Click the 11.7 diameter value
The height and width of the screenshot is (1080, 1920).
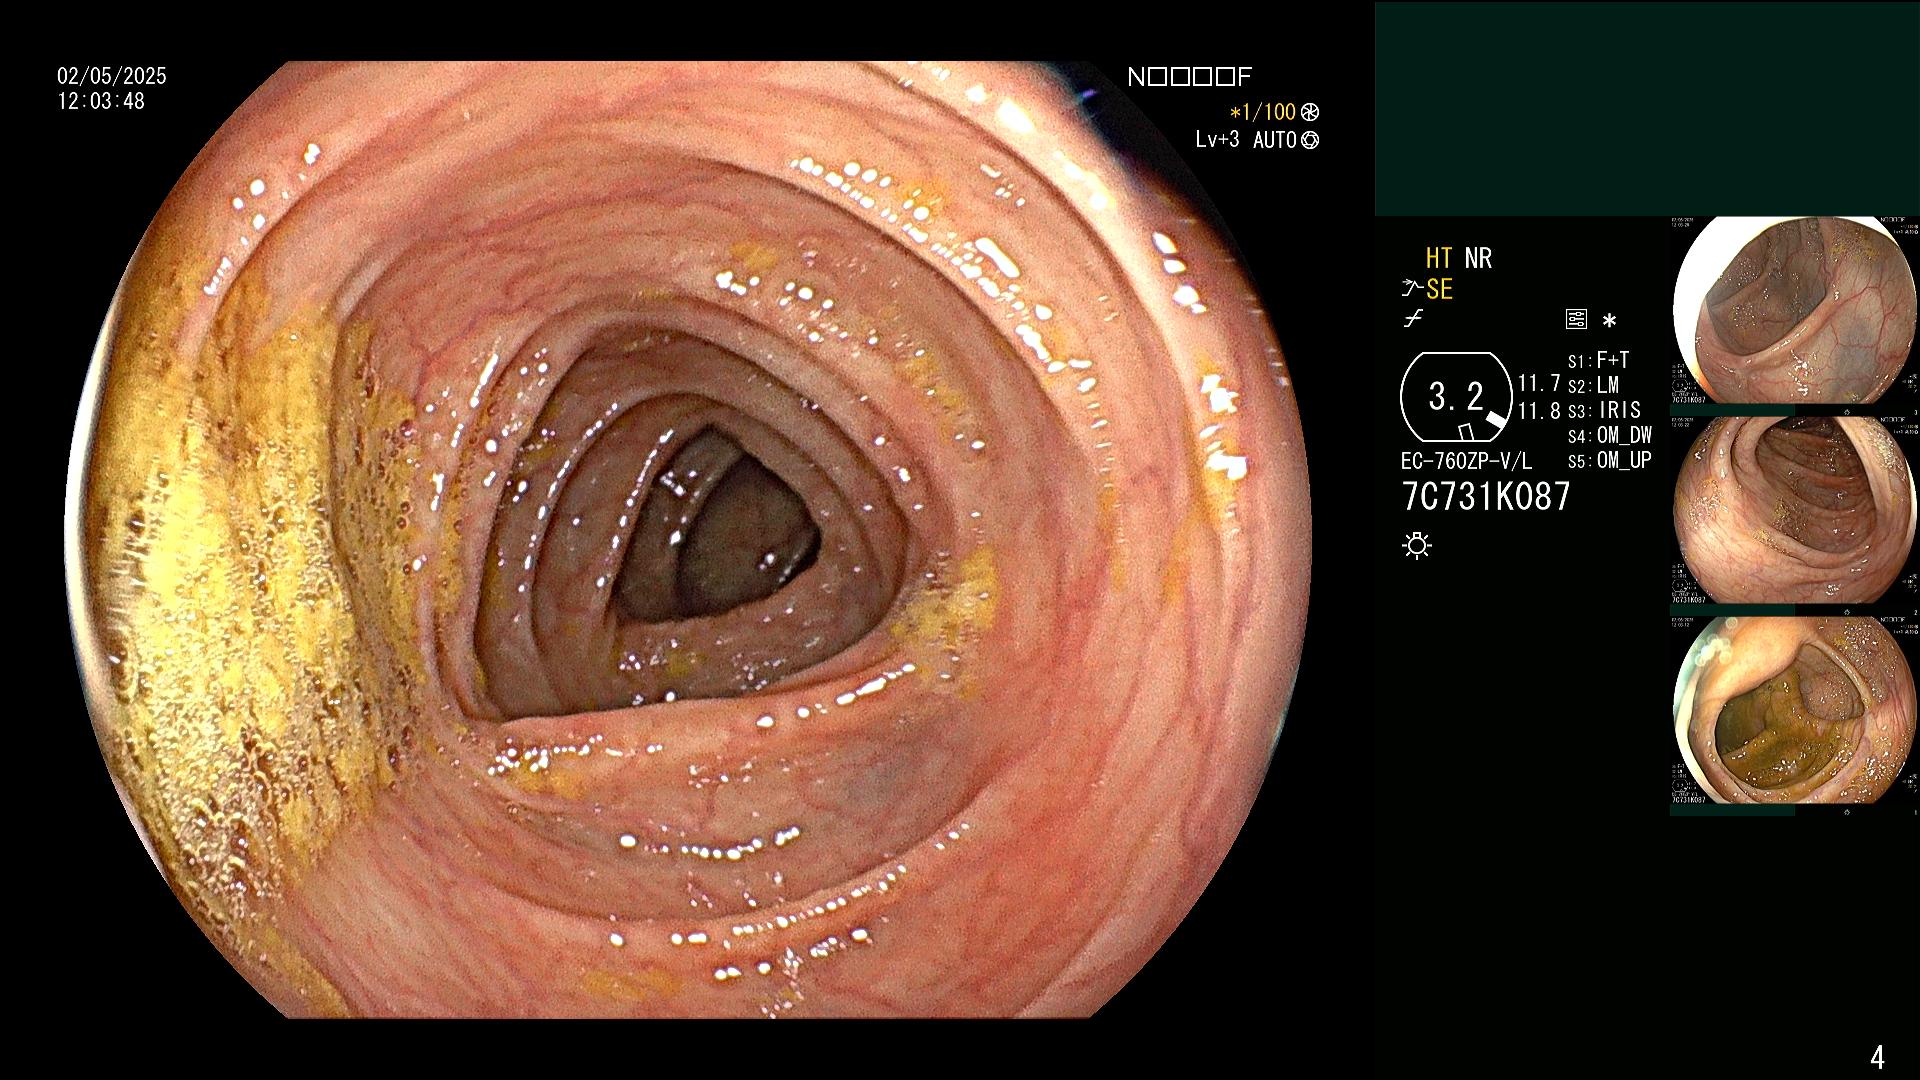(x=1539, y=384)
